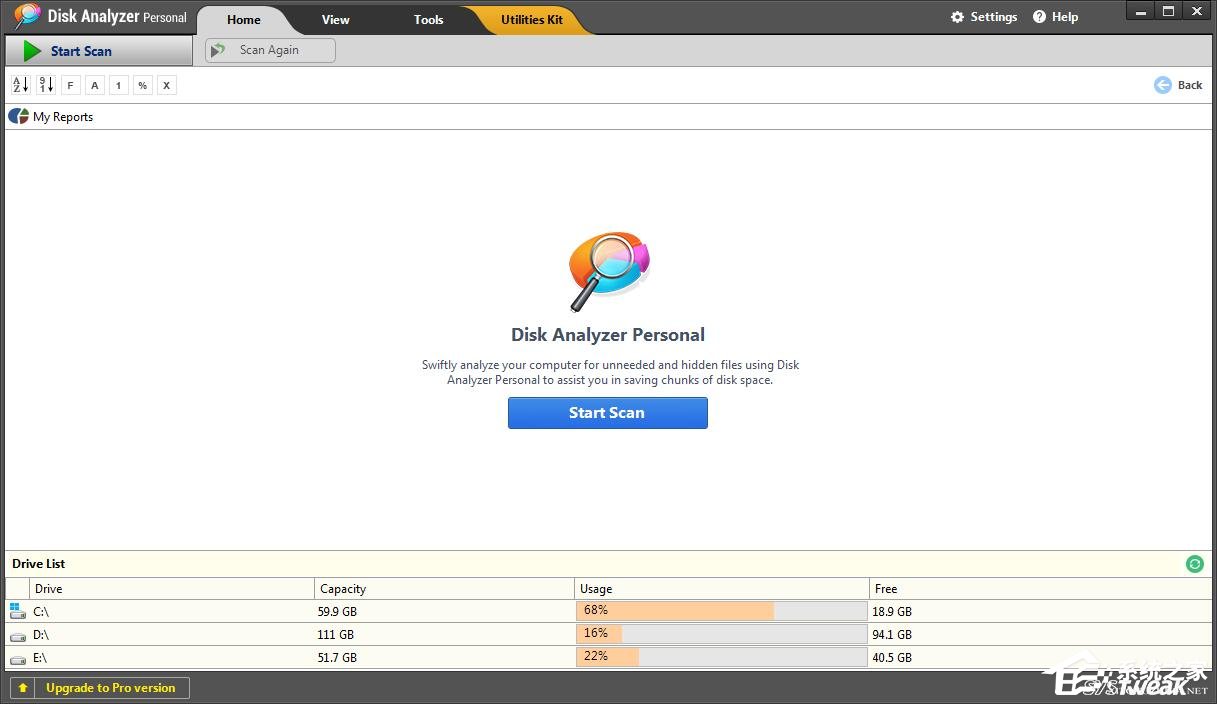
Task: Click the upgrade arrow icon at bottom
Action: click(23, 688)
